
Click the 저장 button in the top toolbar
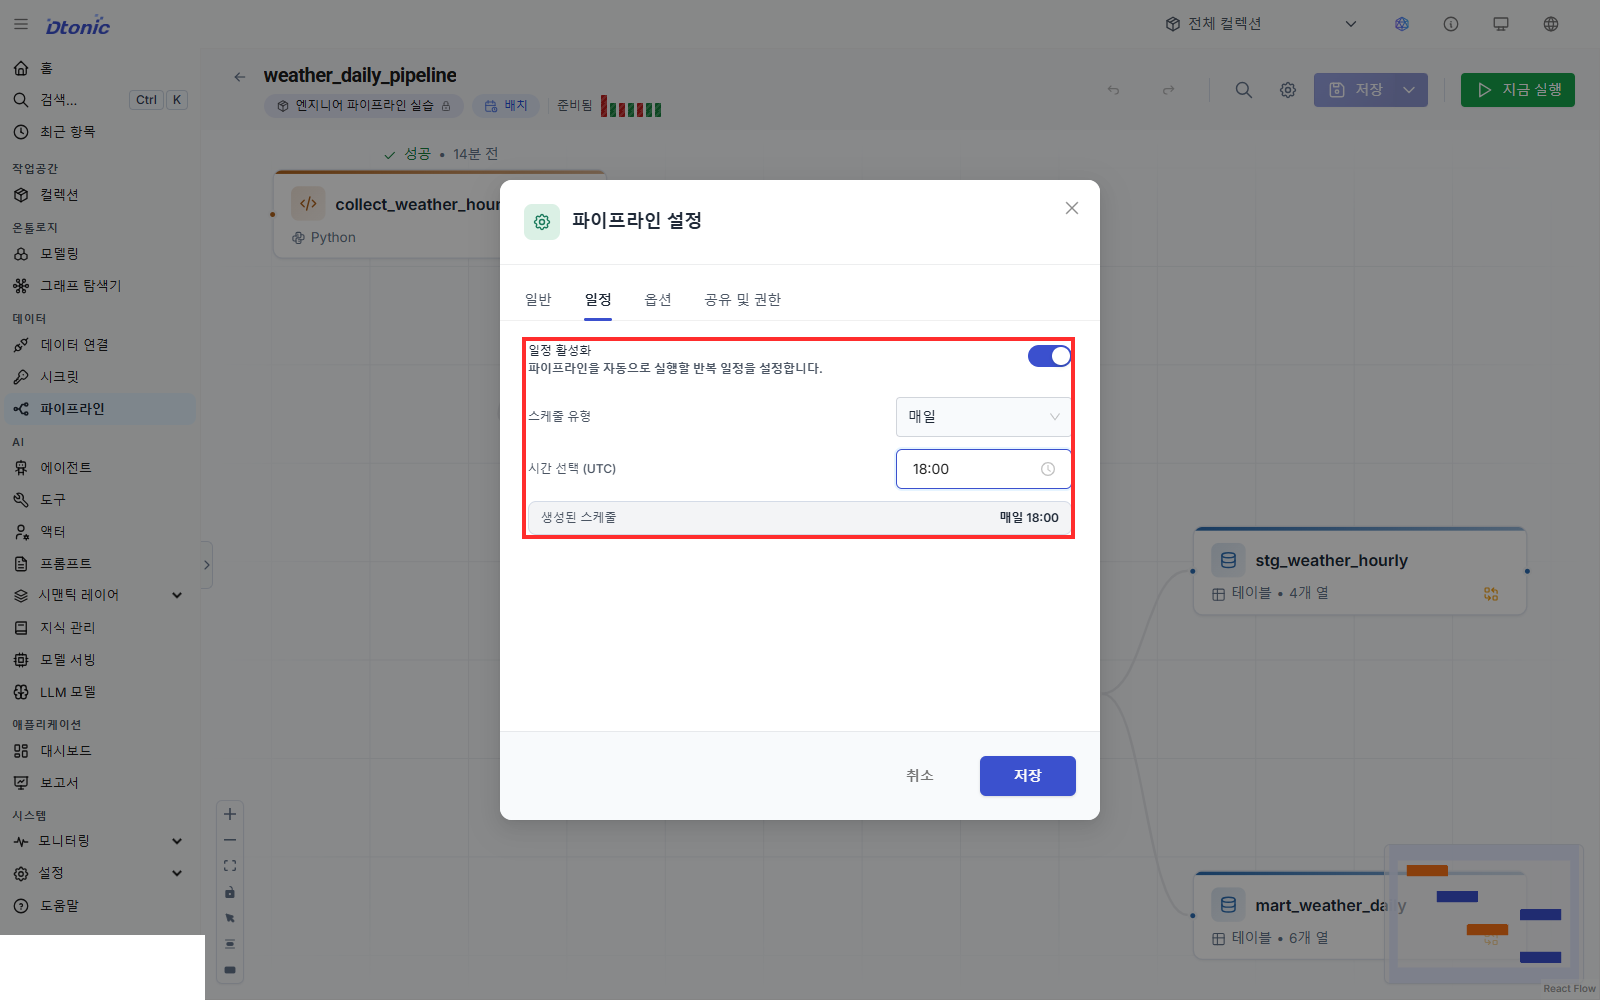click(x=1354, y=90)
